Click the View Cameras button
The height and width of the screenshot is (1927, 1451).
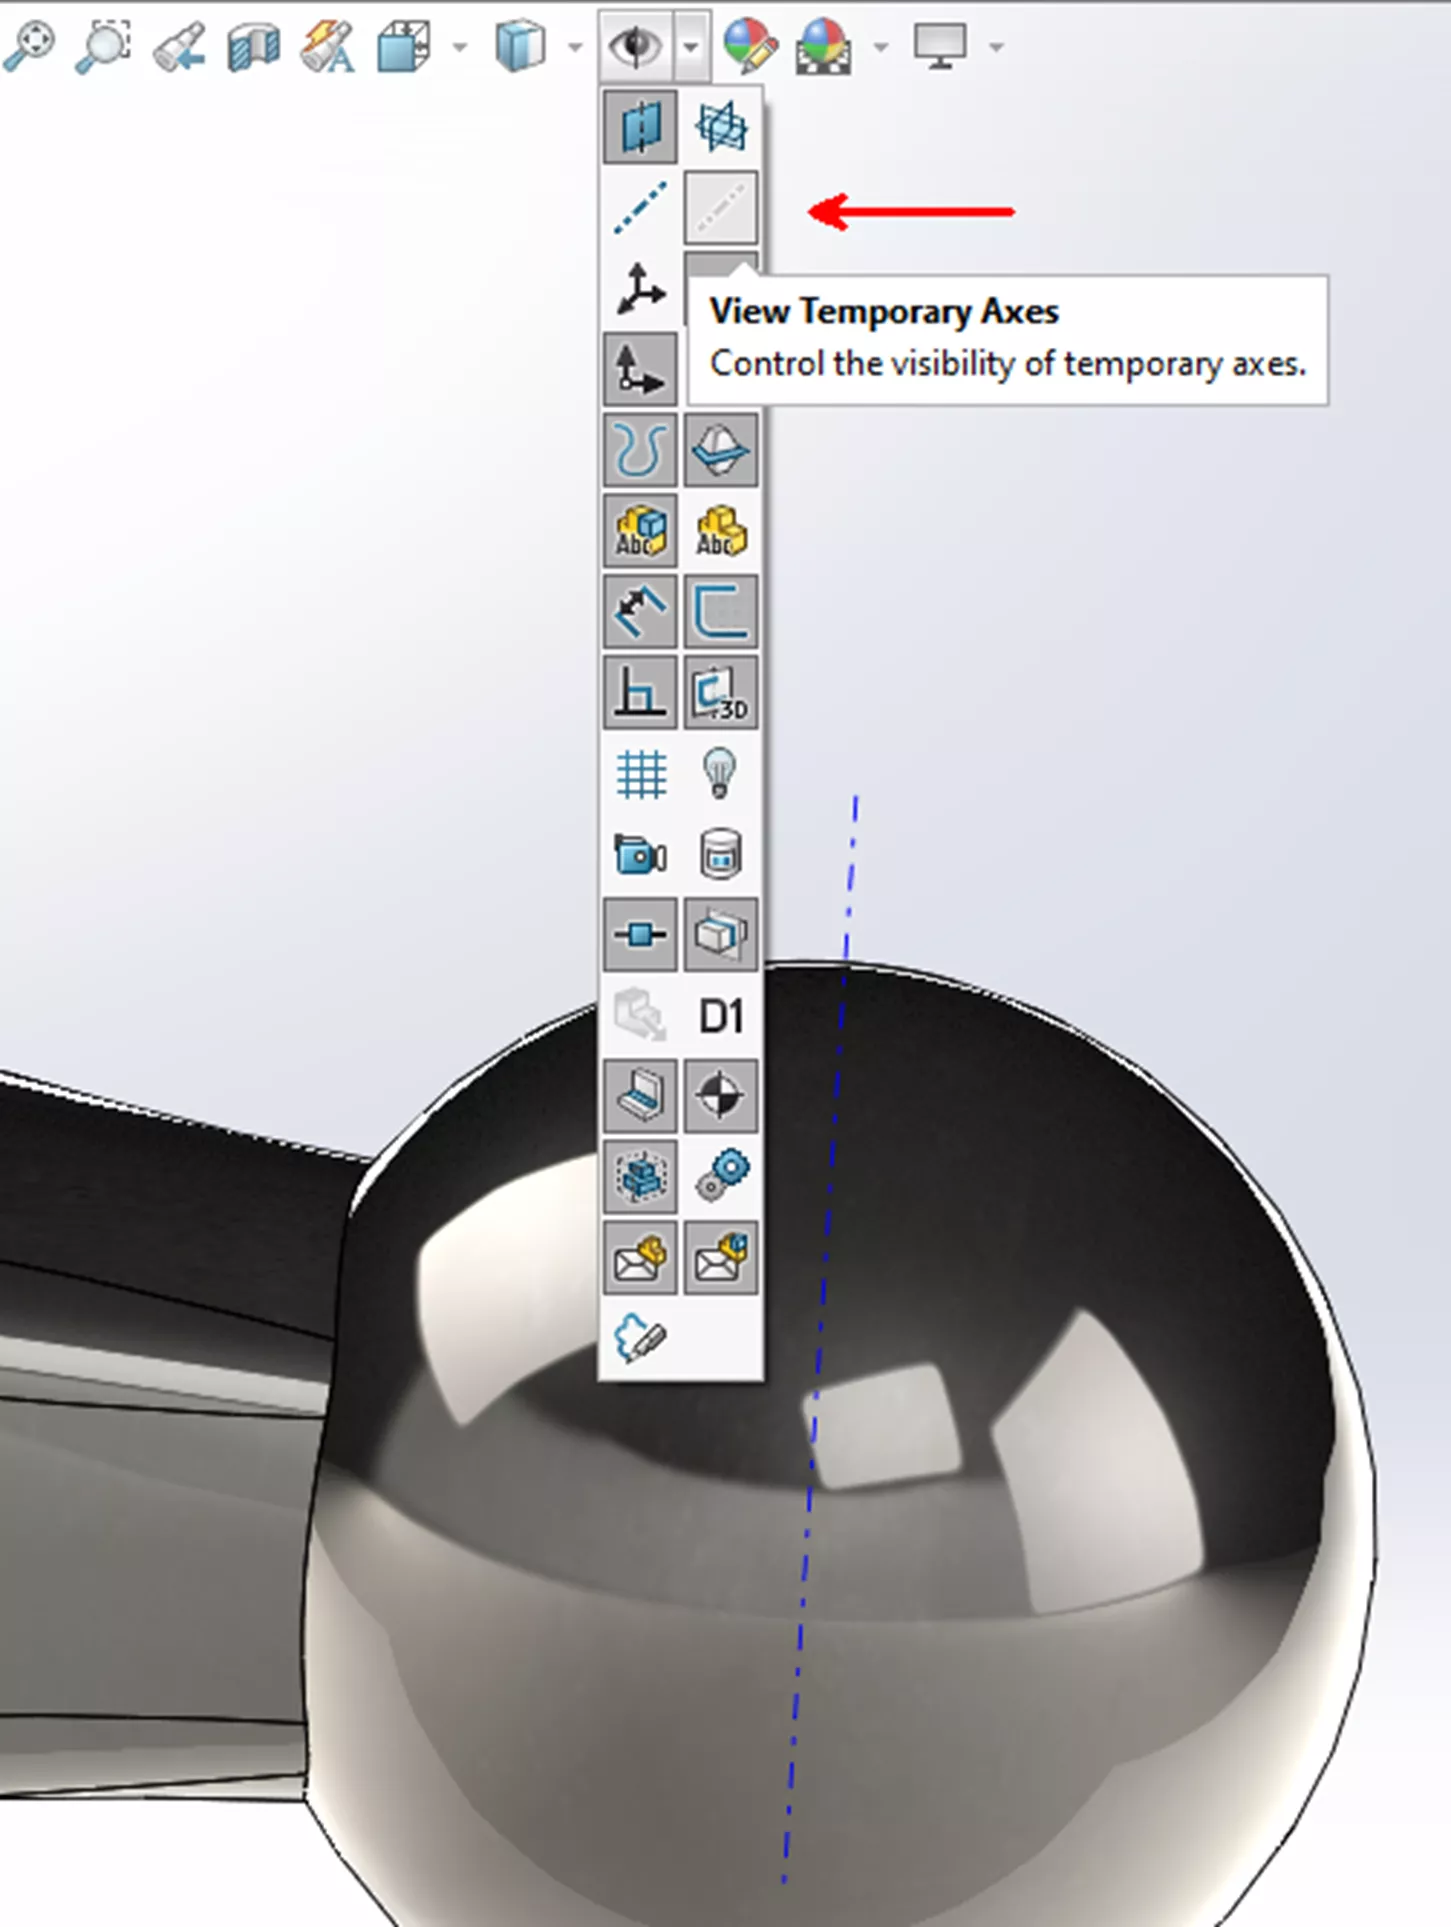click(x=640, y=855)
